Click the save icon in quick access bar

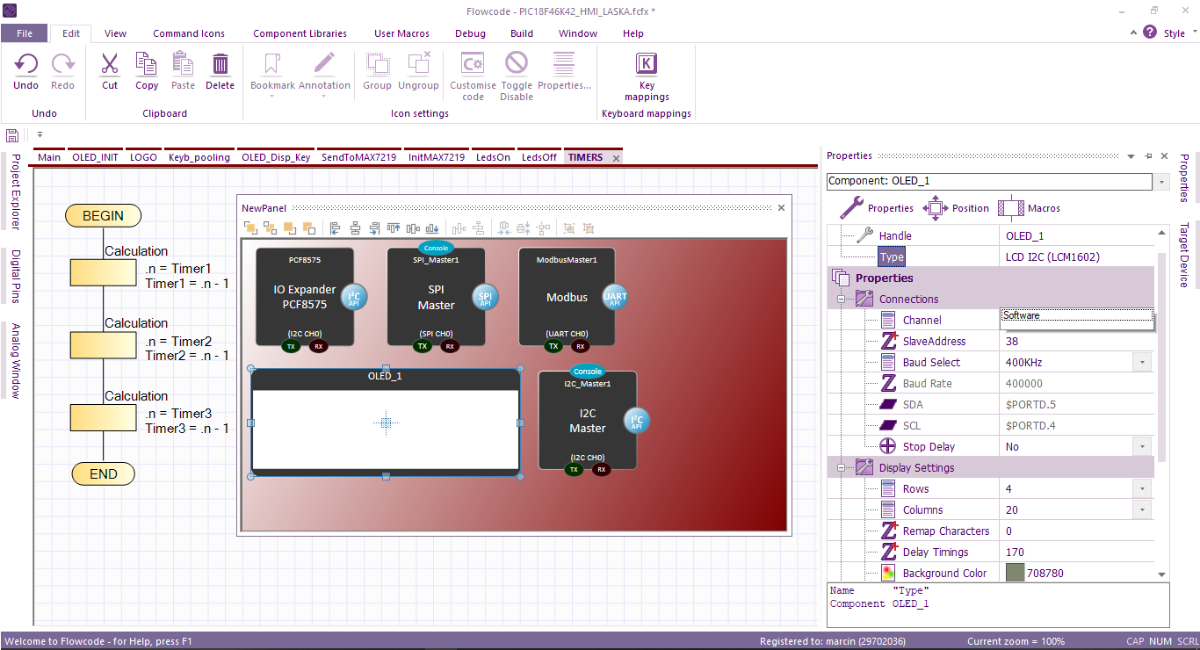(x=12, y=134)
